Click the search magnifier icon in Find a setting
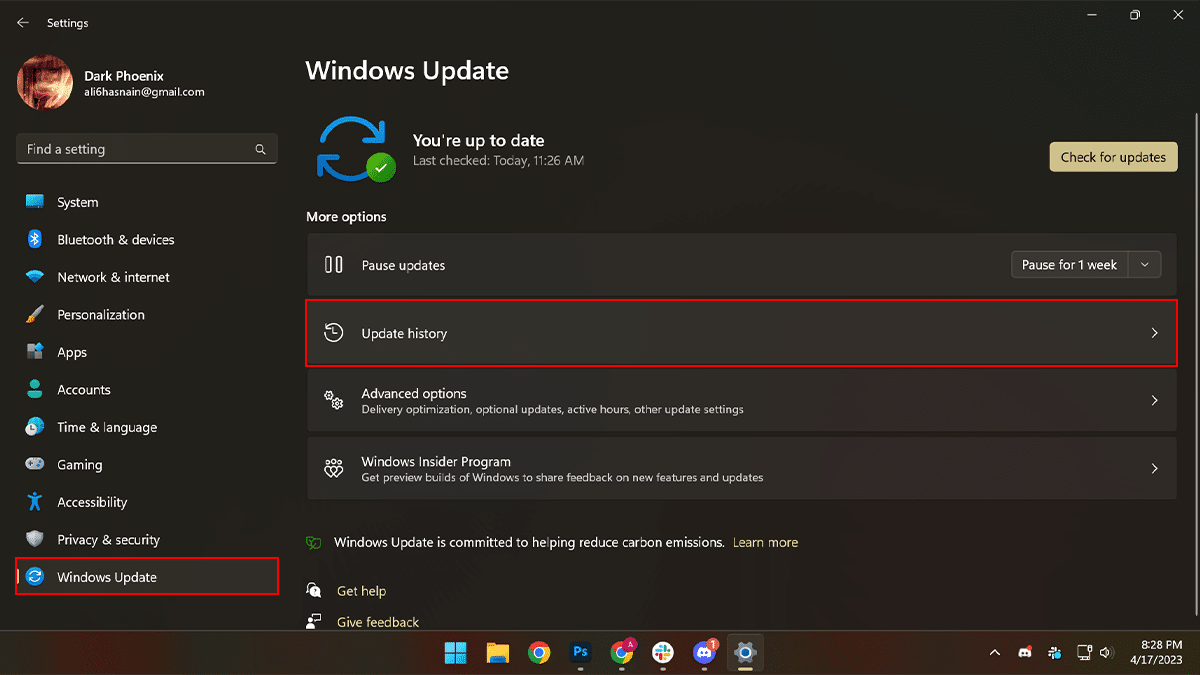This screenshot has height=675, width=1200. coord(260,149)
